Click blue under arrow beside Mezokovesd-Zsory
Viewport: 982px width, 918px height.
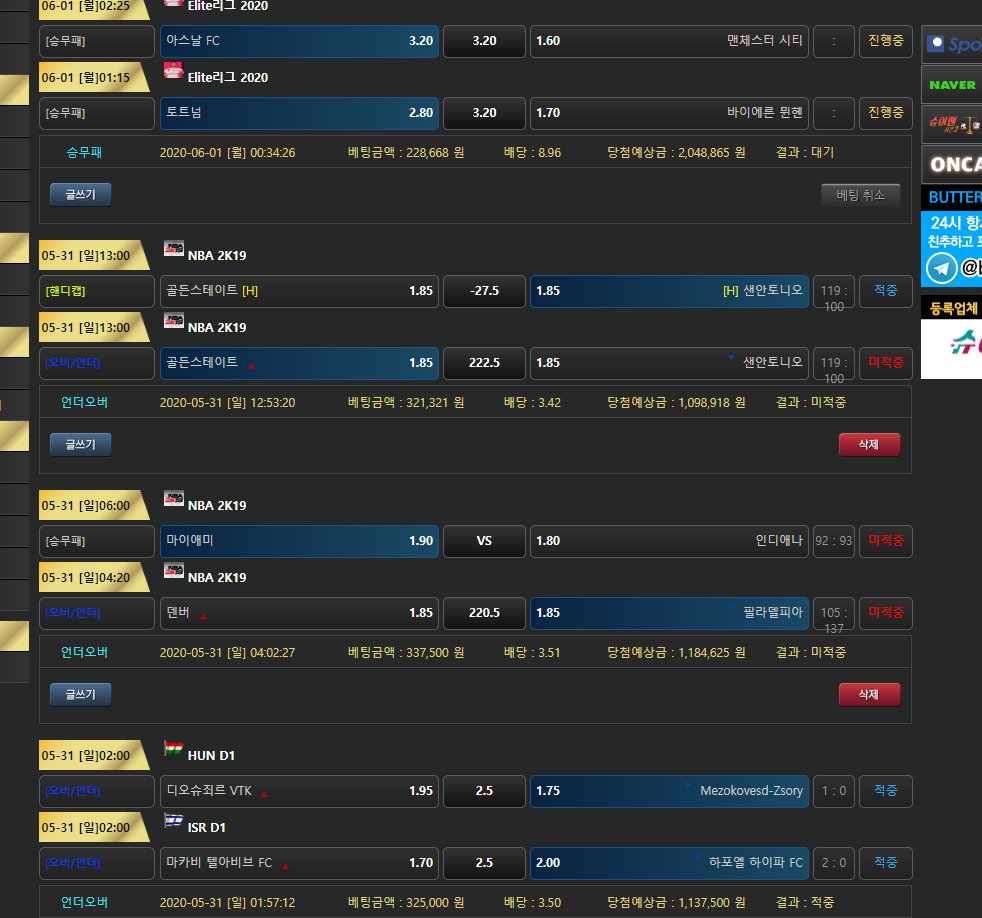tap(687, 787)
